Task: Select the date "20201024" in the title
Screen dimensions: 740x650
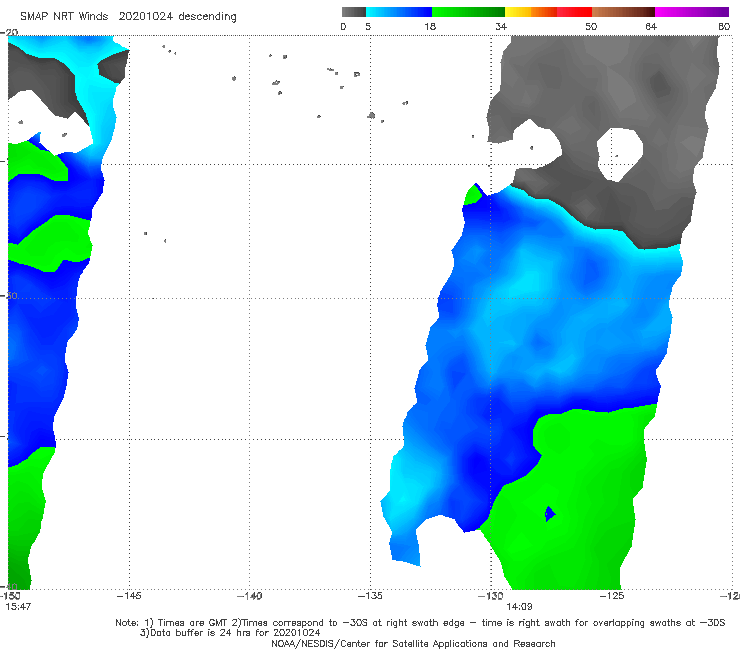Action: tap(146, 17)
